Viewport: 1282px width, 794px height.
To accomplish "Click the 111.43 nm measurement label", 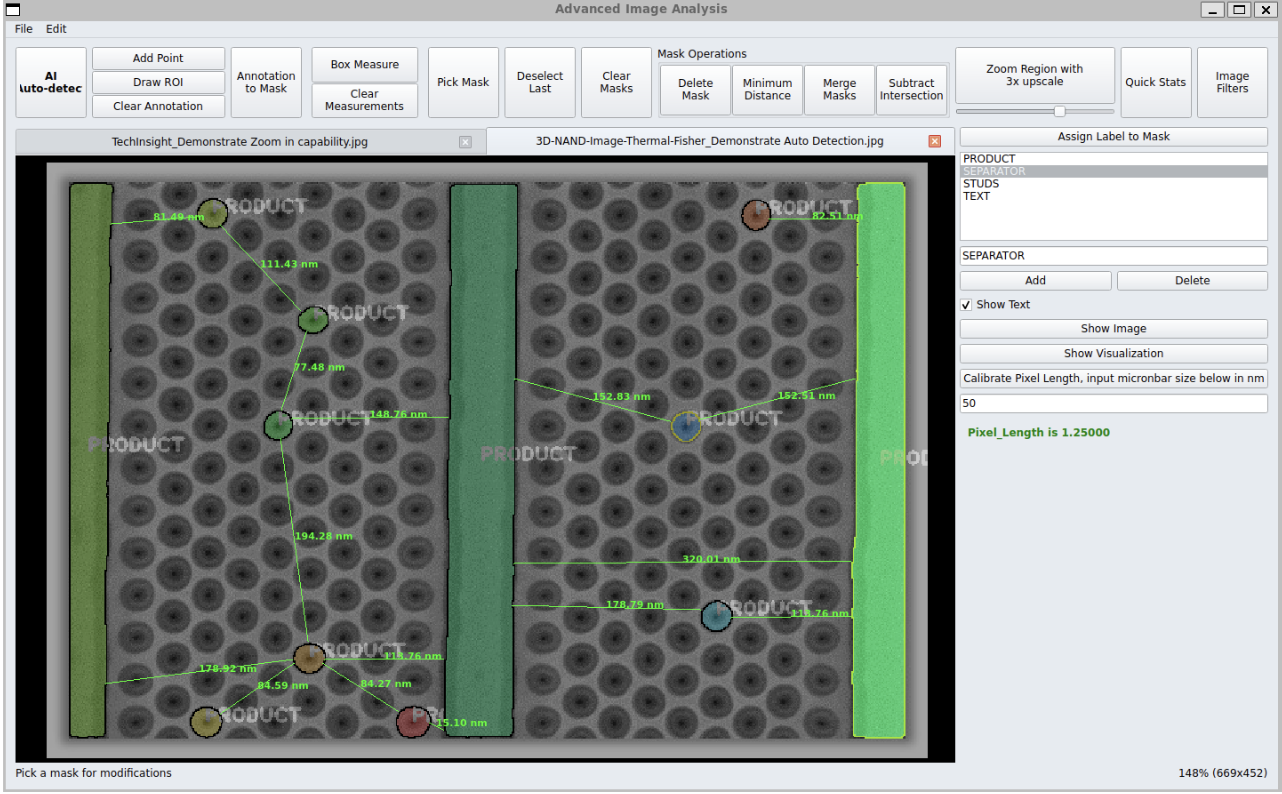I will [x=289, y=264].
